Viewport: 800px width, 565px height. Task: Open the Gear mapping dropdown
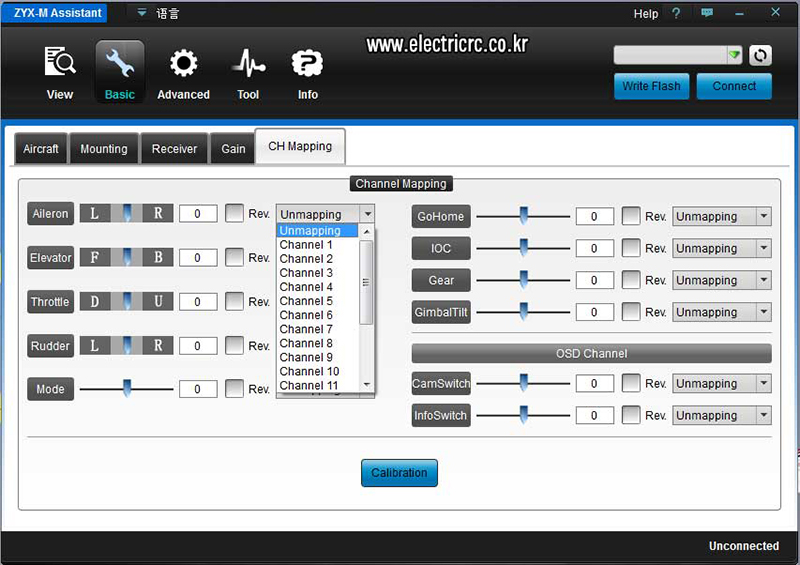(721, 280)
